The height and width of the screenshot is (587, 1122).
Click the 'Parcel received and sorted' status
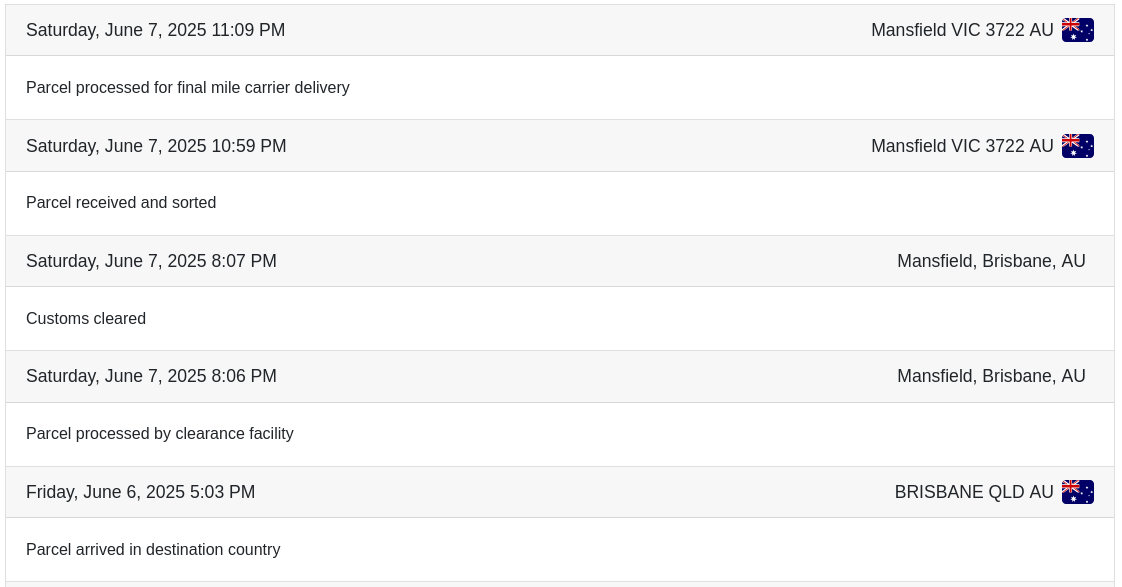[121, 203]
